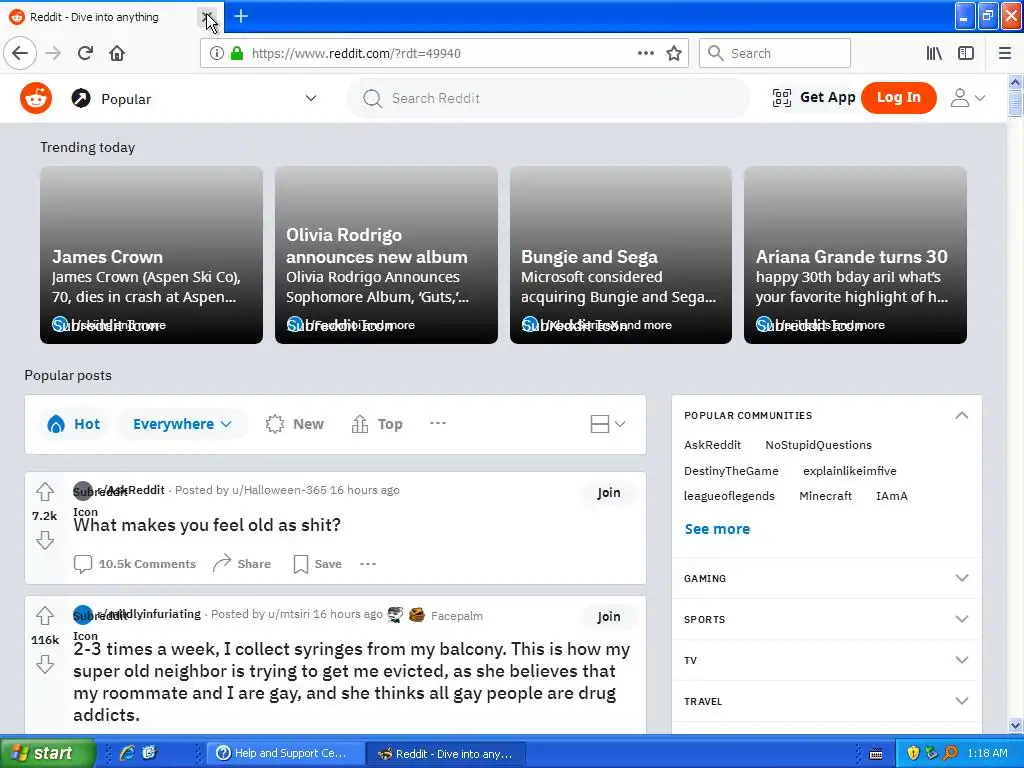Screen dimensions: 1024x768
Task: Open the Popular feed dropdown chevron
Action: click(x=311, y=98)
